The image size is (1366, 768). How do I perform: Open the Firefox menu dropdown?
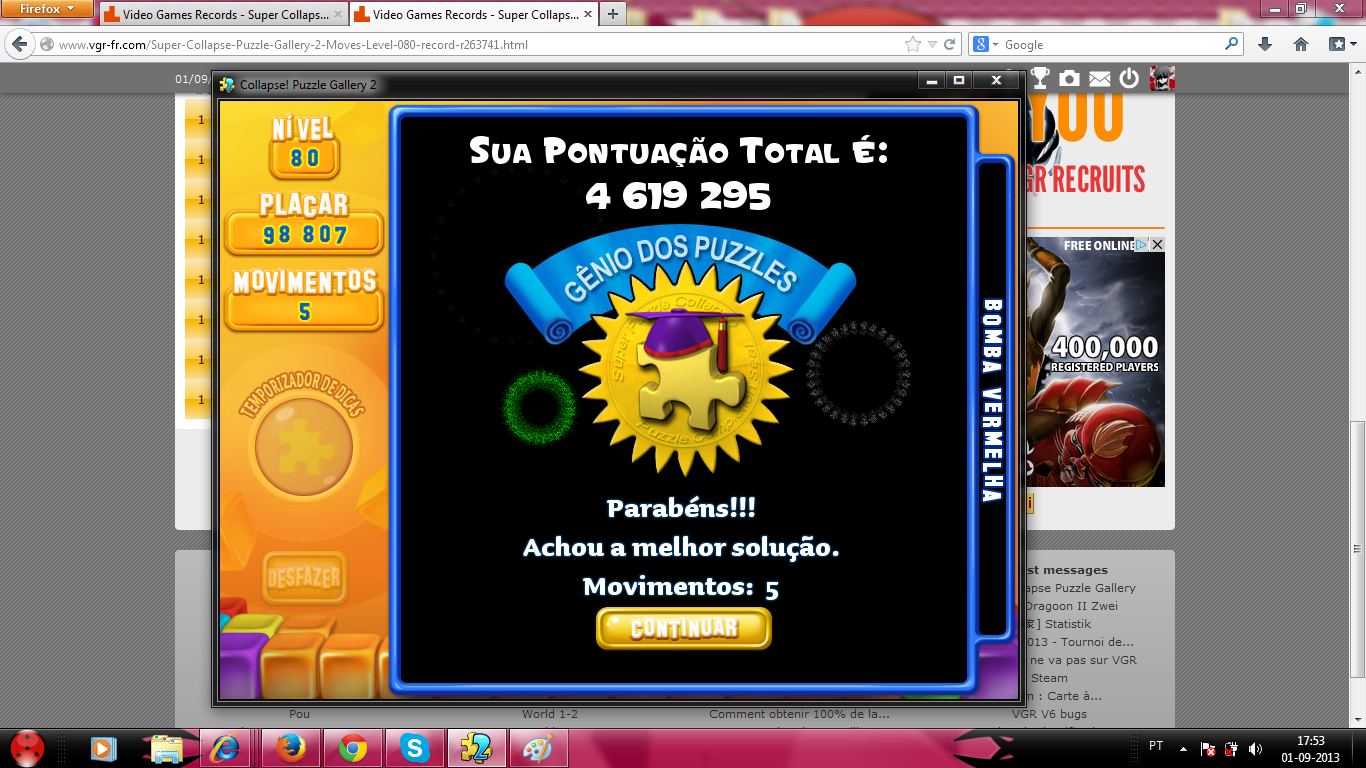(49, 9)
